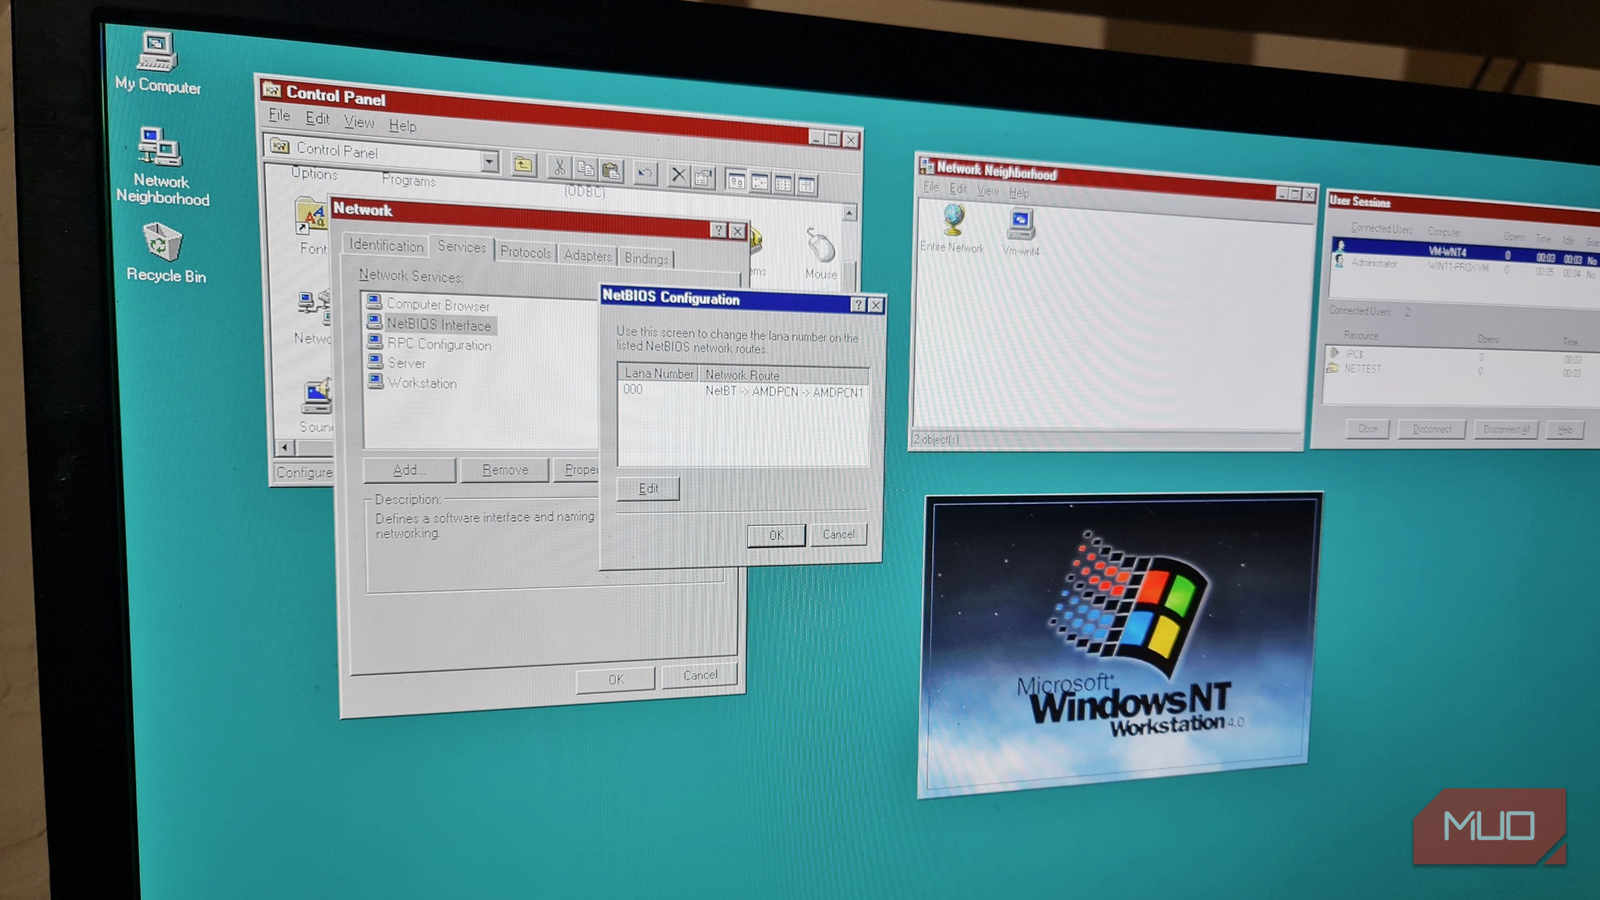The width and height of the screenshot is (1600, 900).
Task: Select Workstation in Network Services list
Action: click(412, 382)
